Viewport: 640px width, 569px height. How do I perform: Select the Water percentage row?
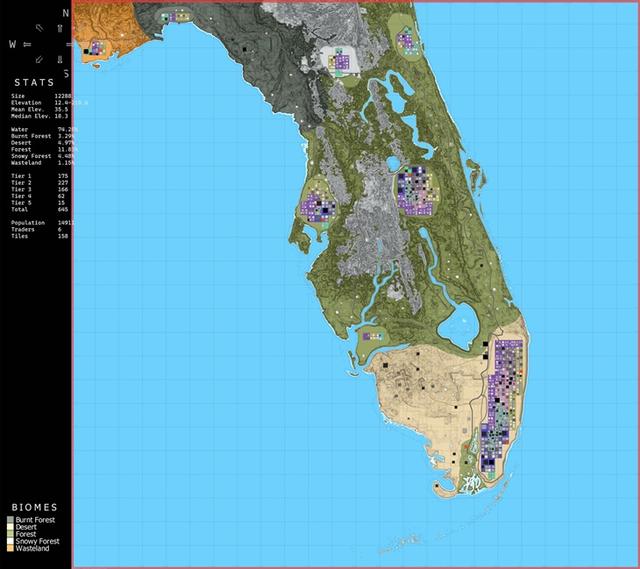click(43, 129)
